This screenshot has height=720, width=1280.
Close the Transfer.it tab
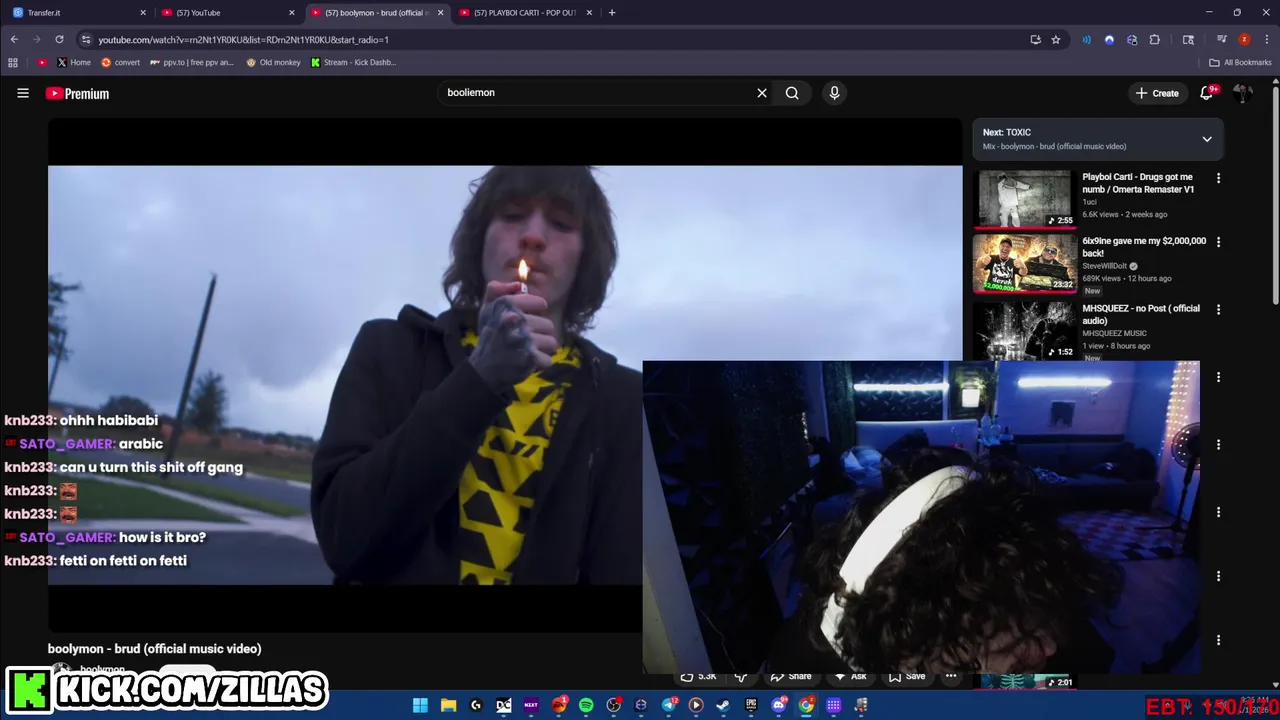143,13
